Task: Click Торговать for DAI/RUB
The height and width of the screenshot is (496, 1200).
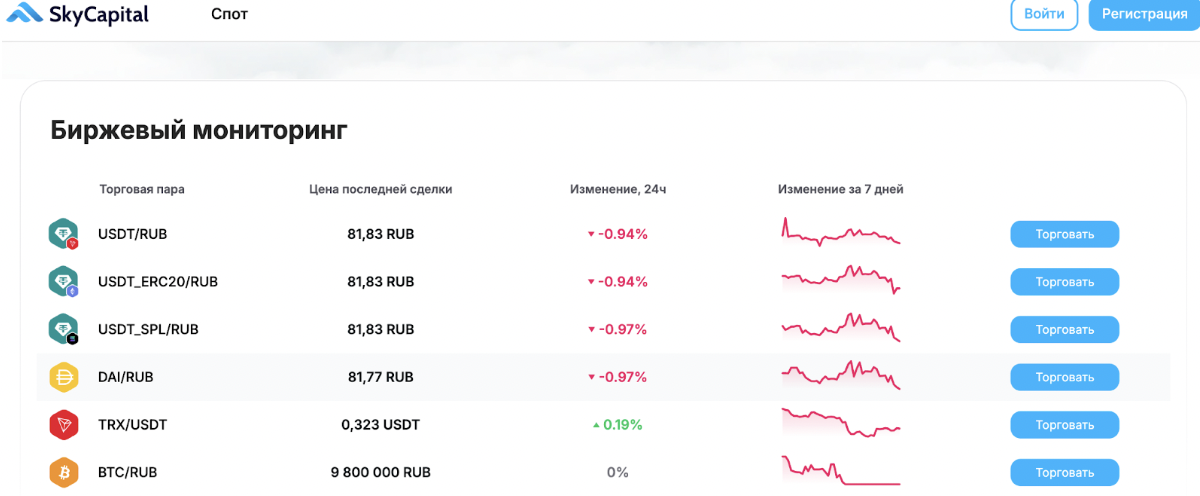Action: point(1064,377)
